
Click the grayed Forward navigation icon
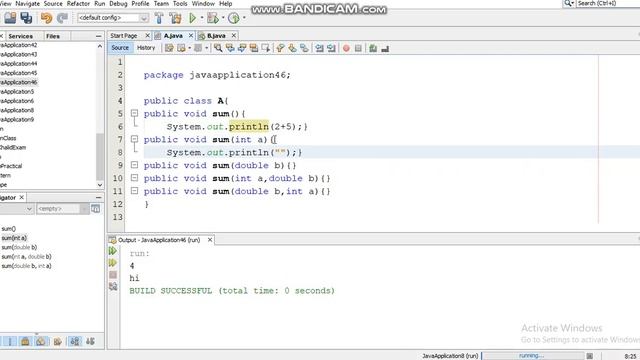tap(198, 48)
